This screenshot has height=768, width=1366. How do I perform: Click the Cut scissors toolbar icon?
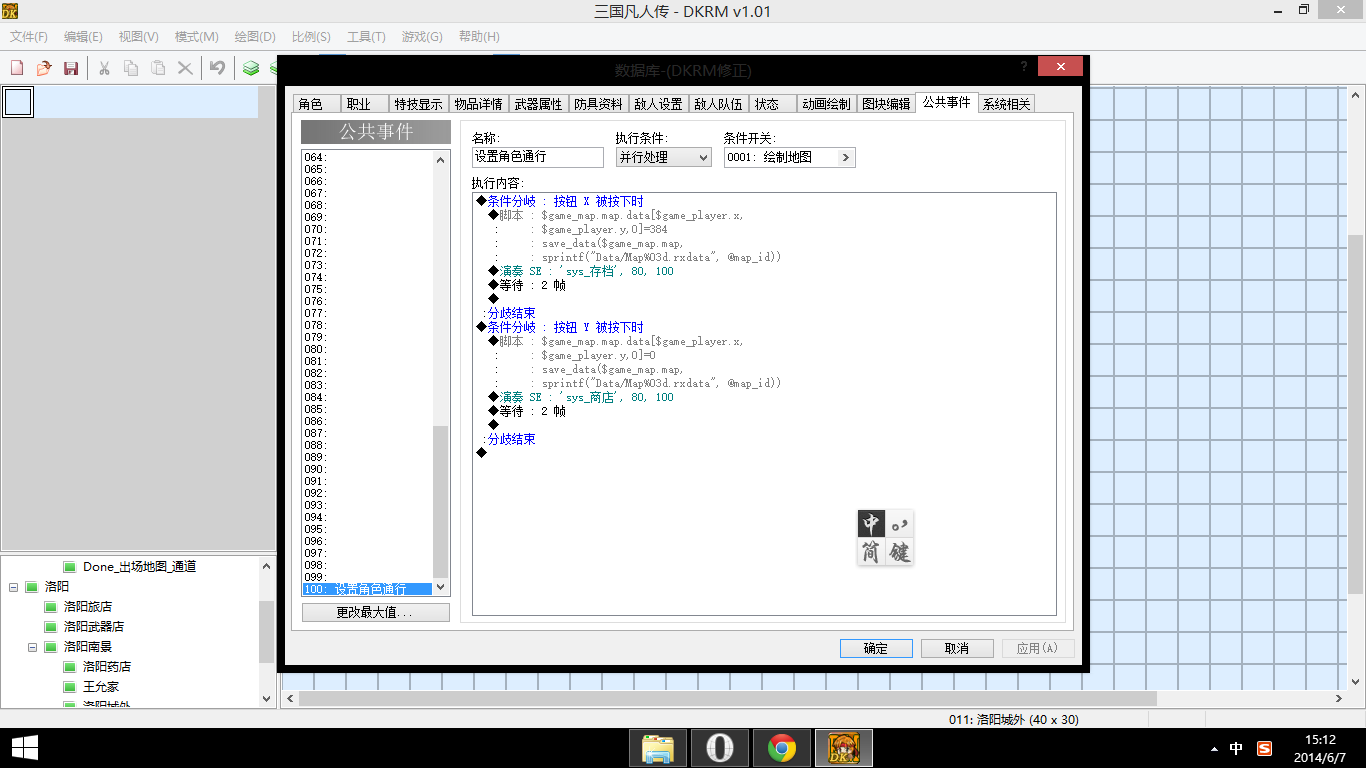click(104, 68)
